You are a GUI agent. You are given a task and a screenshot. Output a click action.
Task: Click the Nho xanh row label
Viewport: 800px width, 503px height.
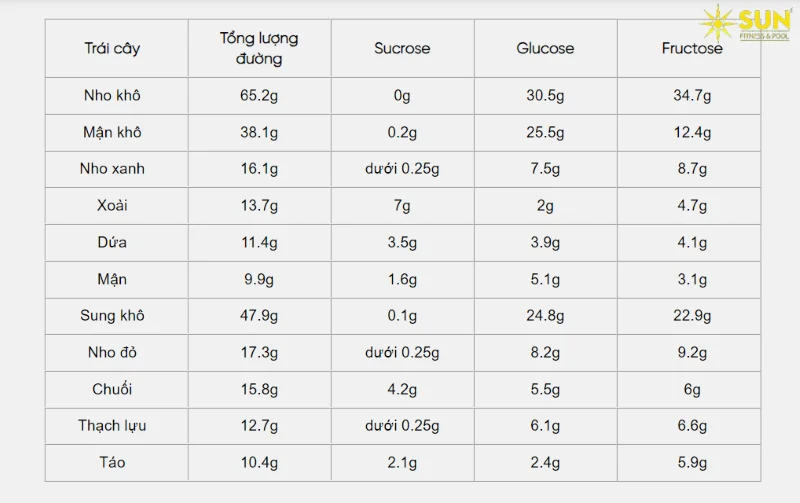point(112,169)
